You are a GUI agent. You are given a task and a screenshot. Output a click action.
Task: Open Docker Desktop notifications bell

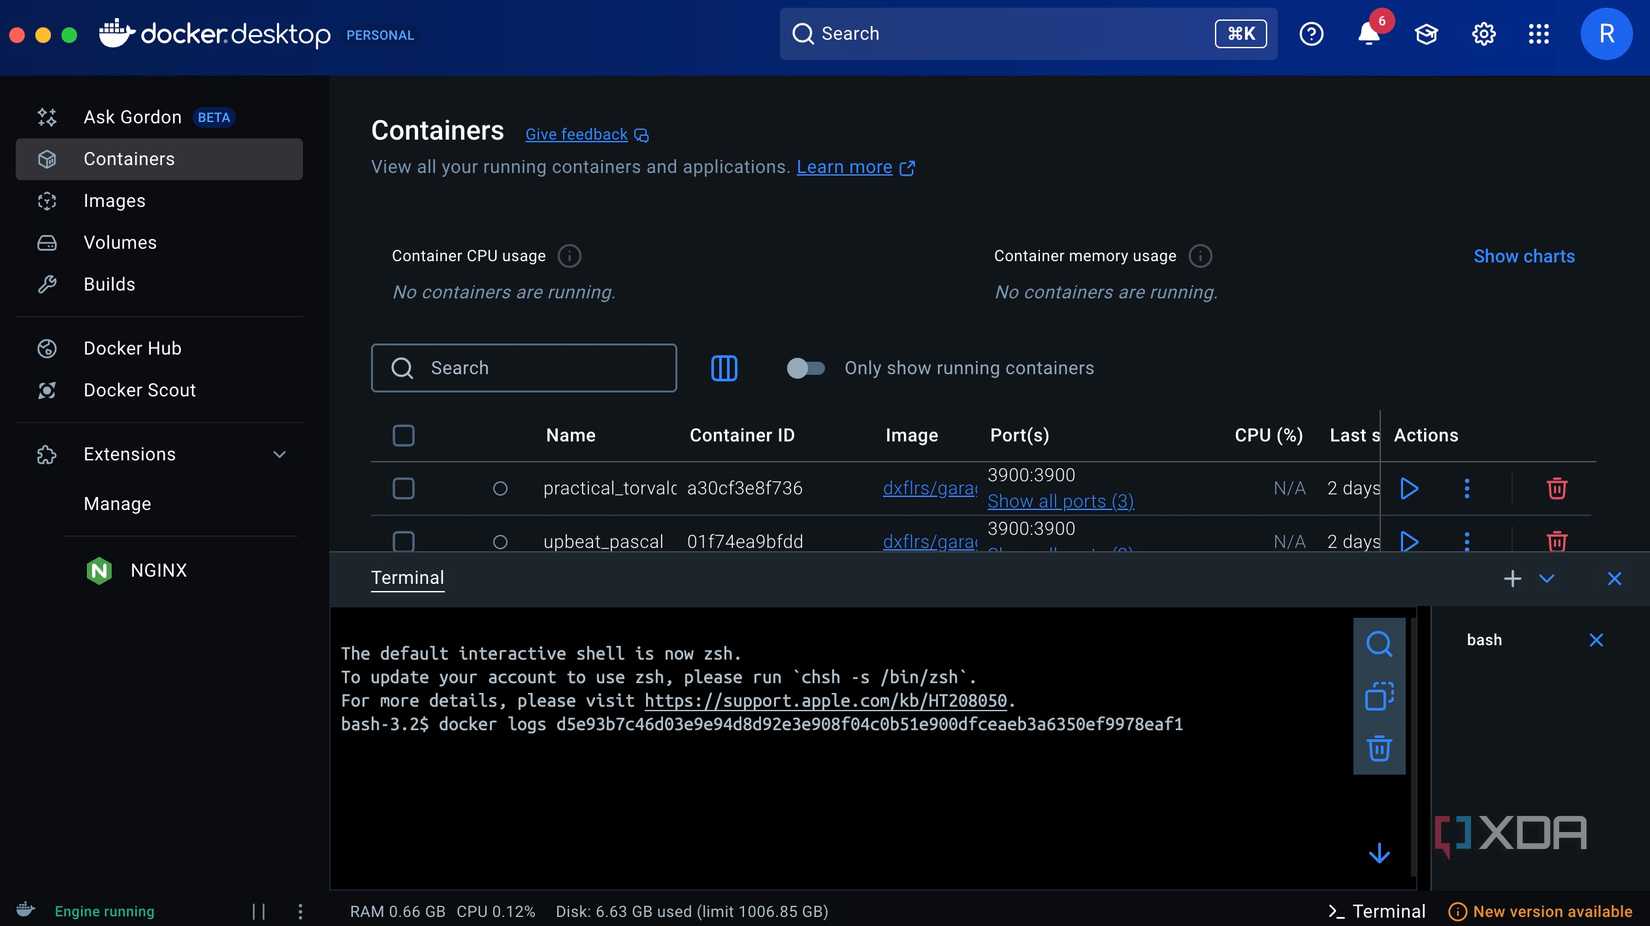coord(1368,33)
